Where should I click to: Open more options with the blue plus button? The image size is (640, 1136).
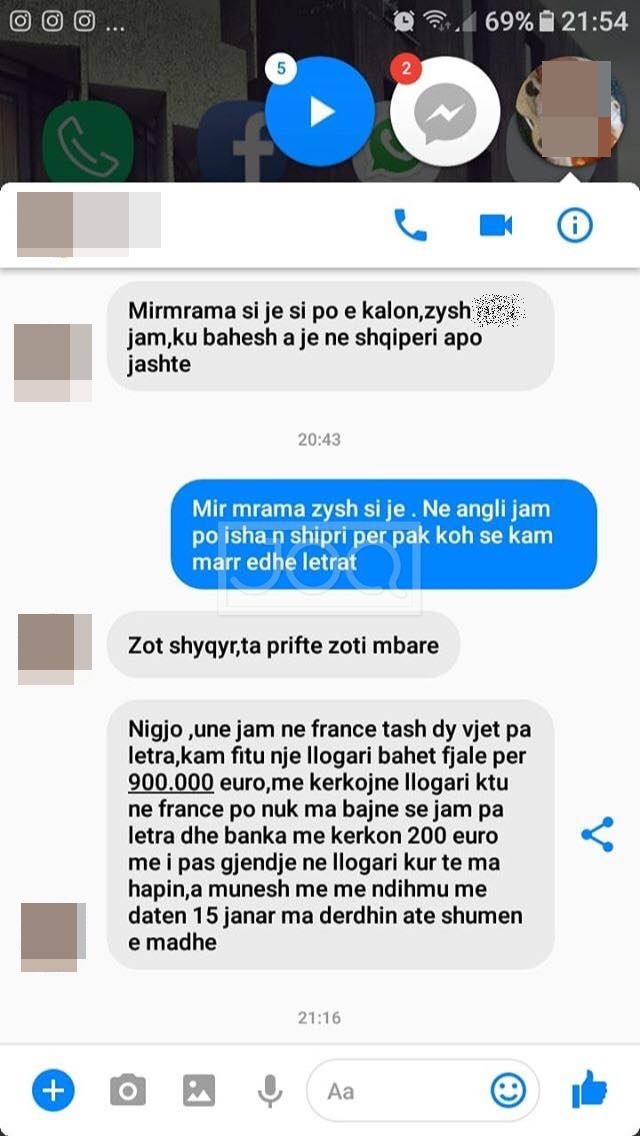[x=53, y=1090]
